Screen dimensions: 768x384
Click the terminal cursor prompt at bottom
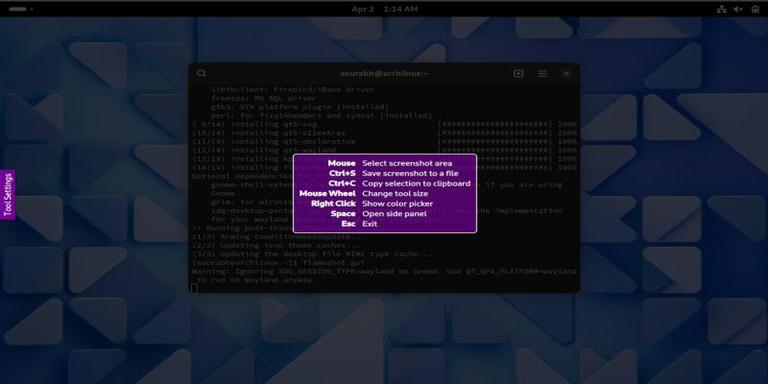[194, 288]
